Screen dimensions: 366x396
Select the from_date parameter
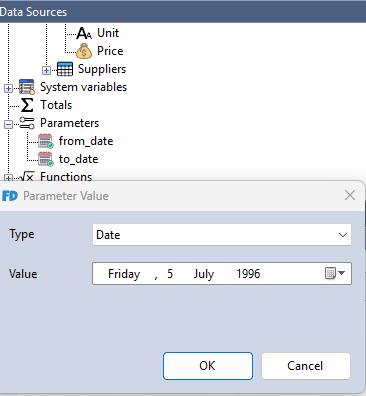(86, 141)
